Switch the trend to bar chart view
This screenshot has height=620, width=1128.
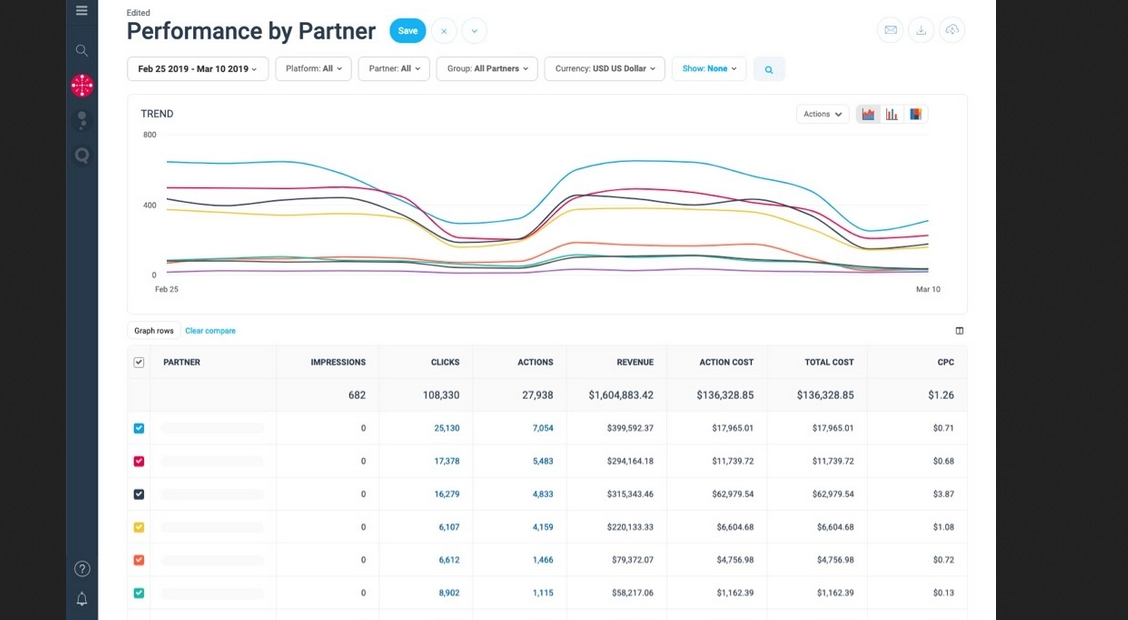[891, 114]
